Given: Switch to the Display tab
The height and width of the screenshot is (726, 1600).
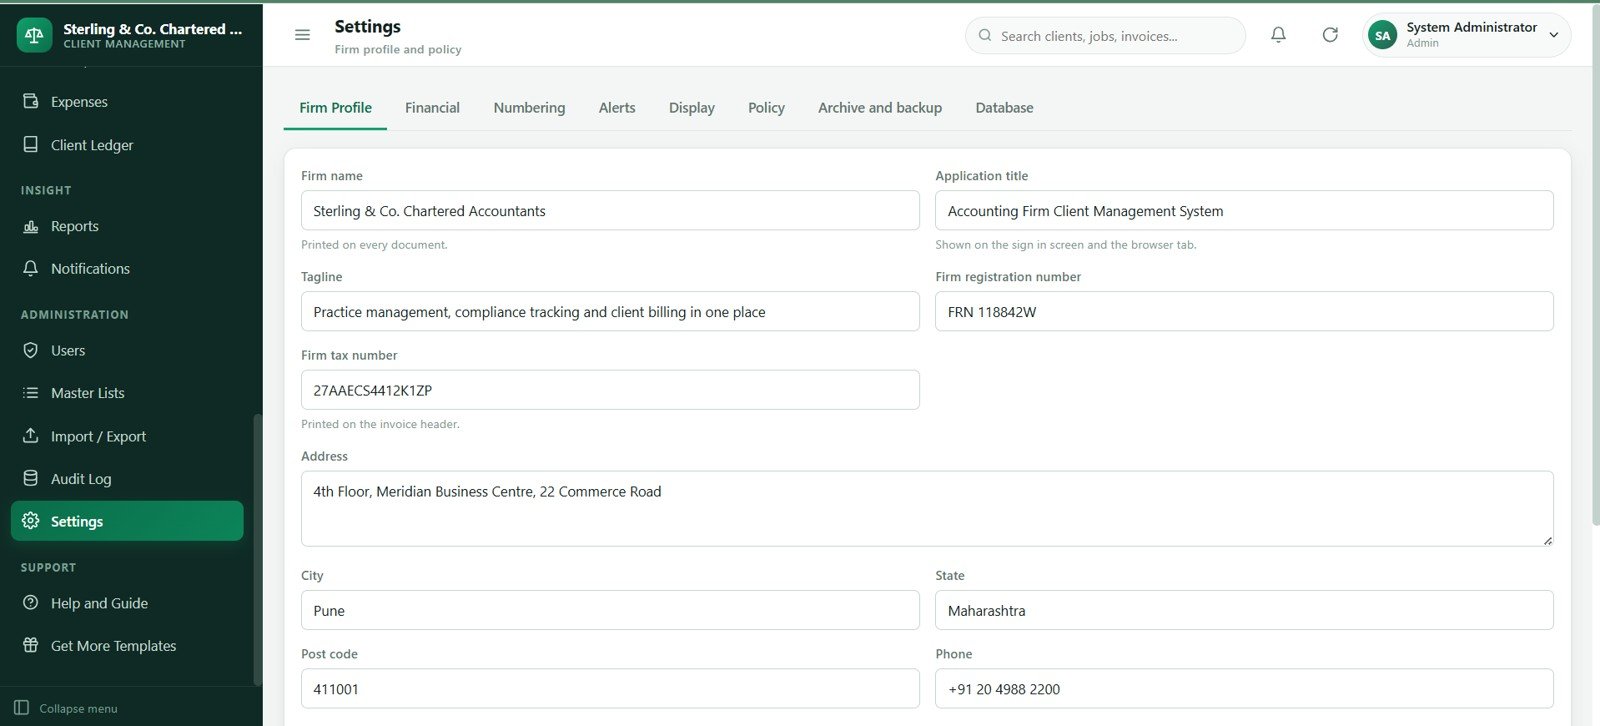Looking at the screenshot, I should point(692,108).
